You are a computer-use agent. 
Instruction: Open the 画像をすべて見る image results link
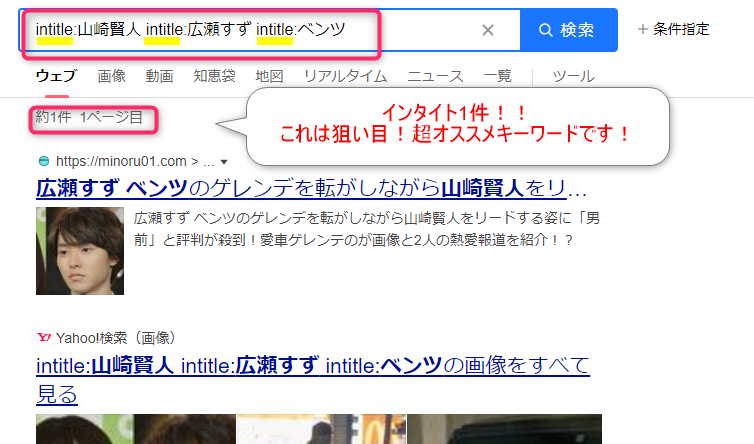tap(312, 376)
